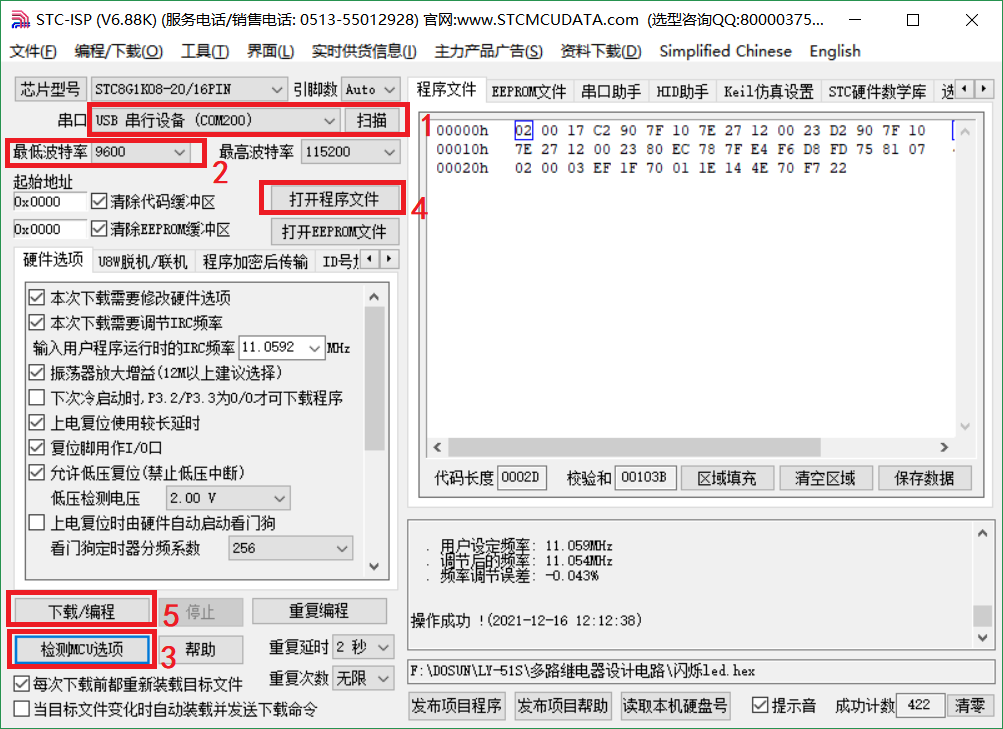
Task: Enable 上电复位时由硬件自动启动看门狗
Action: point(36,523)
